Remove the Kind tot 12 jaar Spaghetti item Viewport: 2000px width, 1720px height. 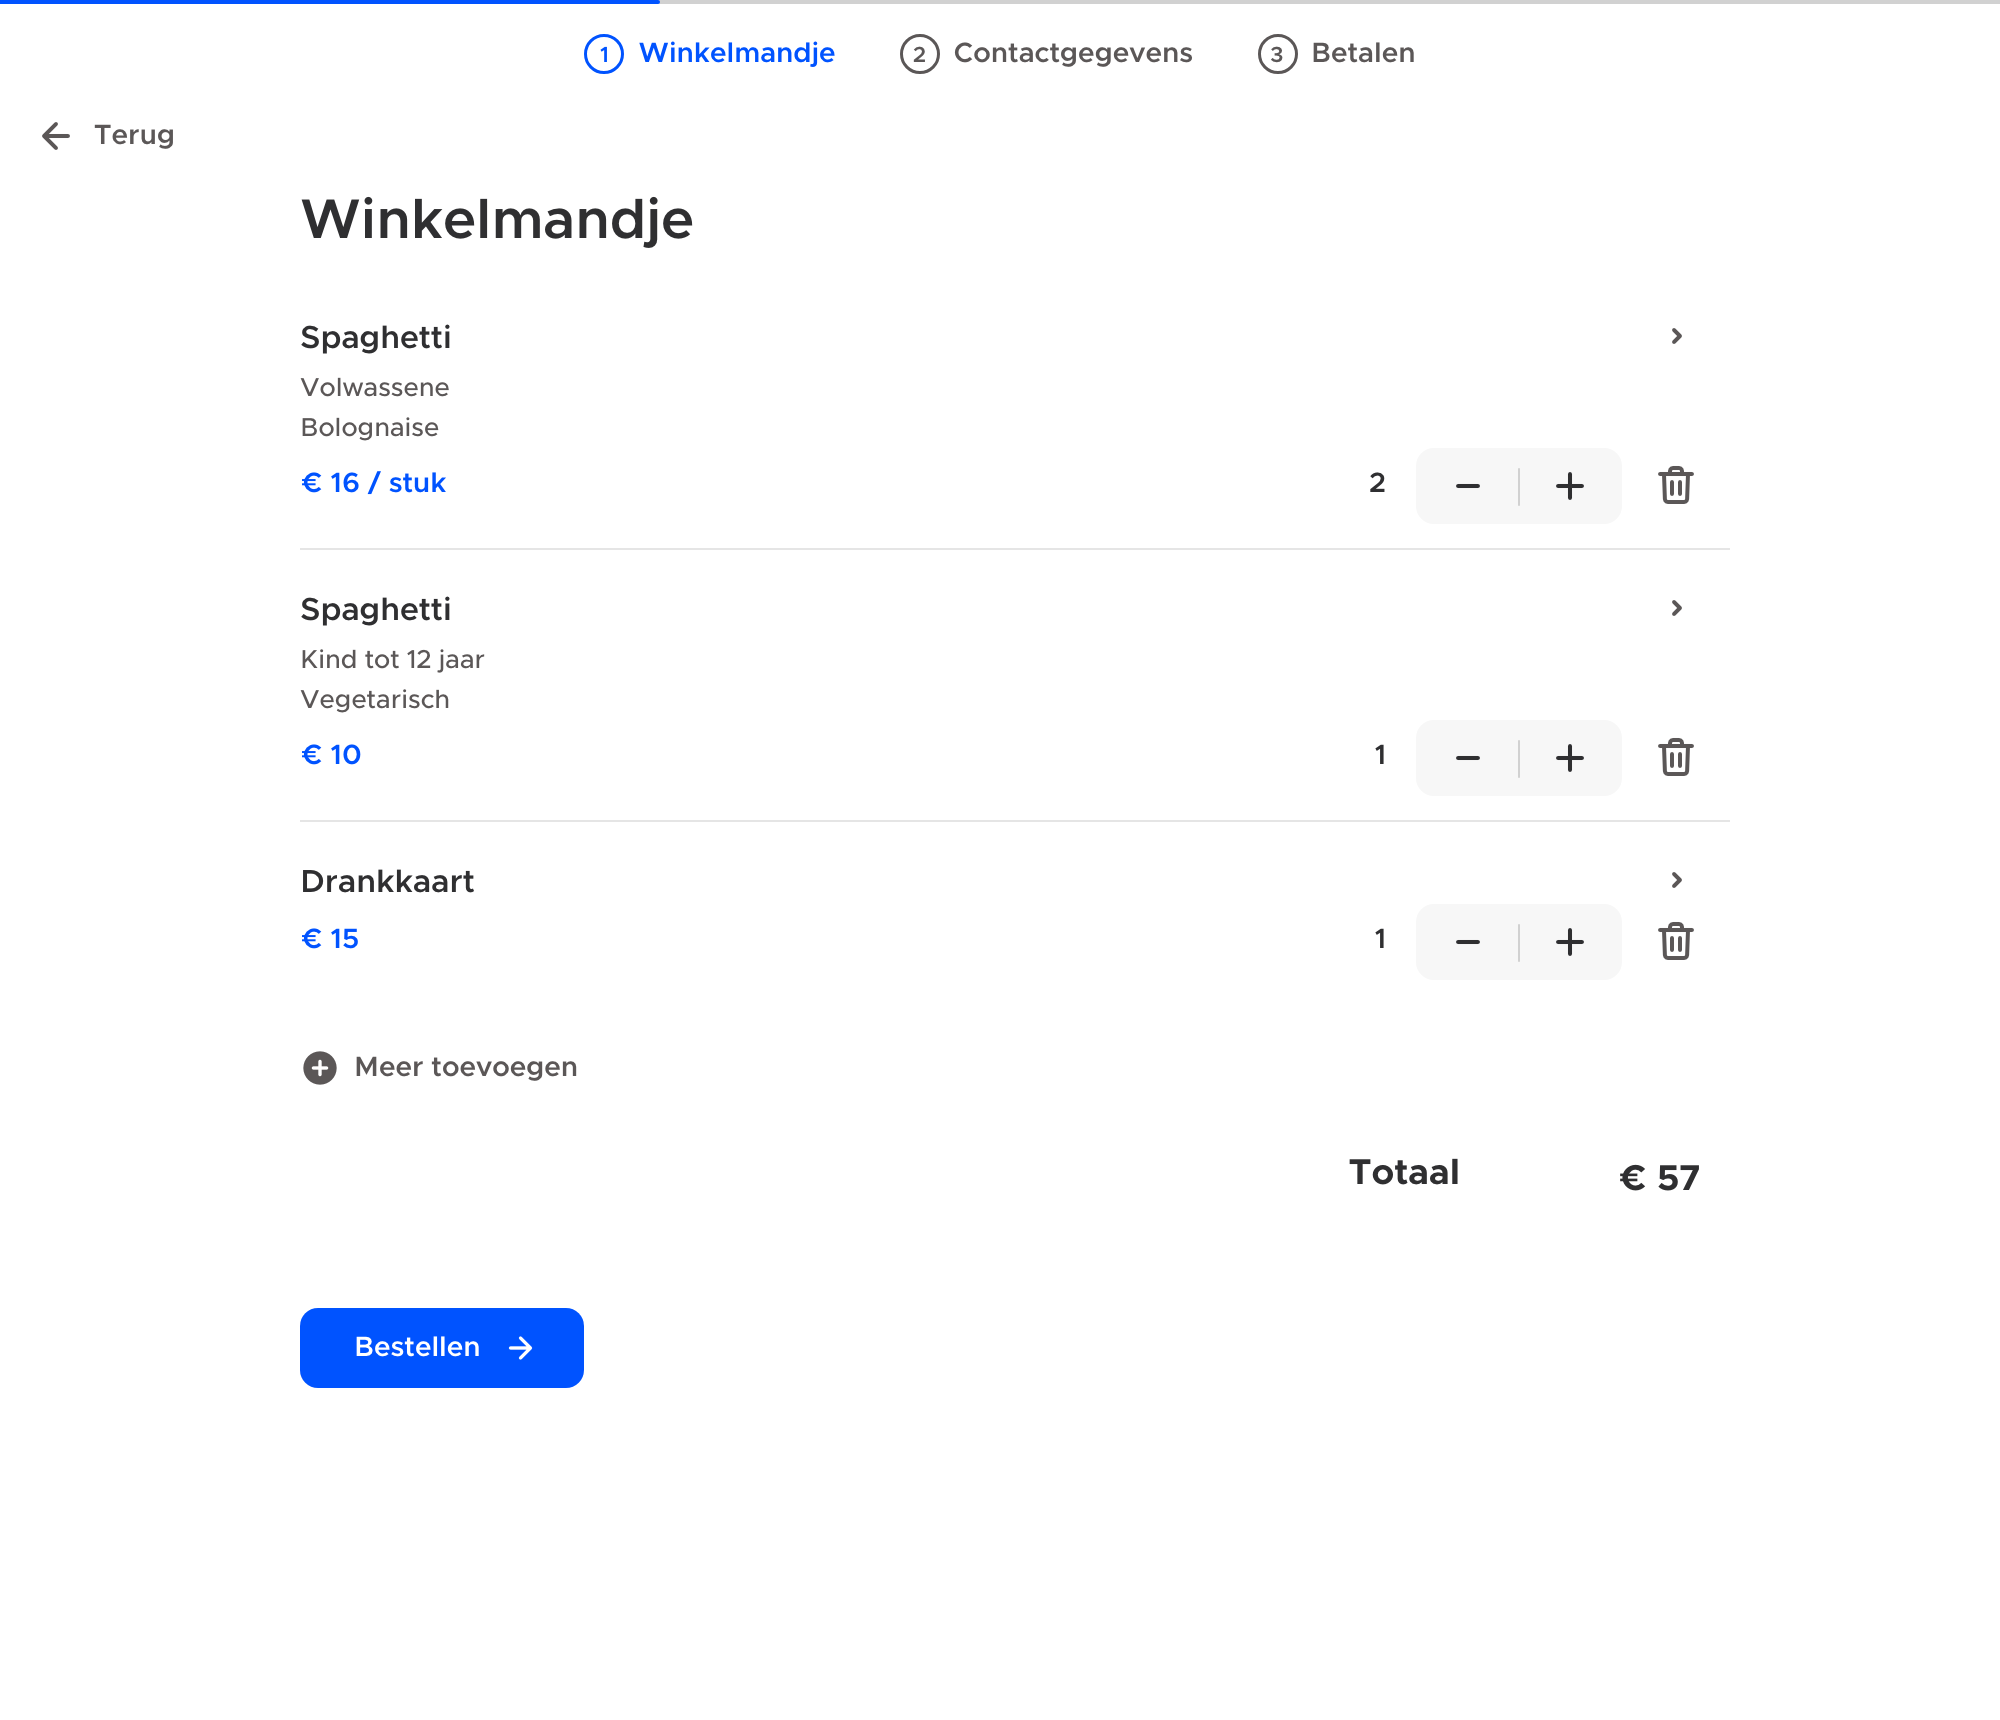click(1675, 758)
